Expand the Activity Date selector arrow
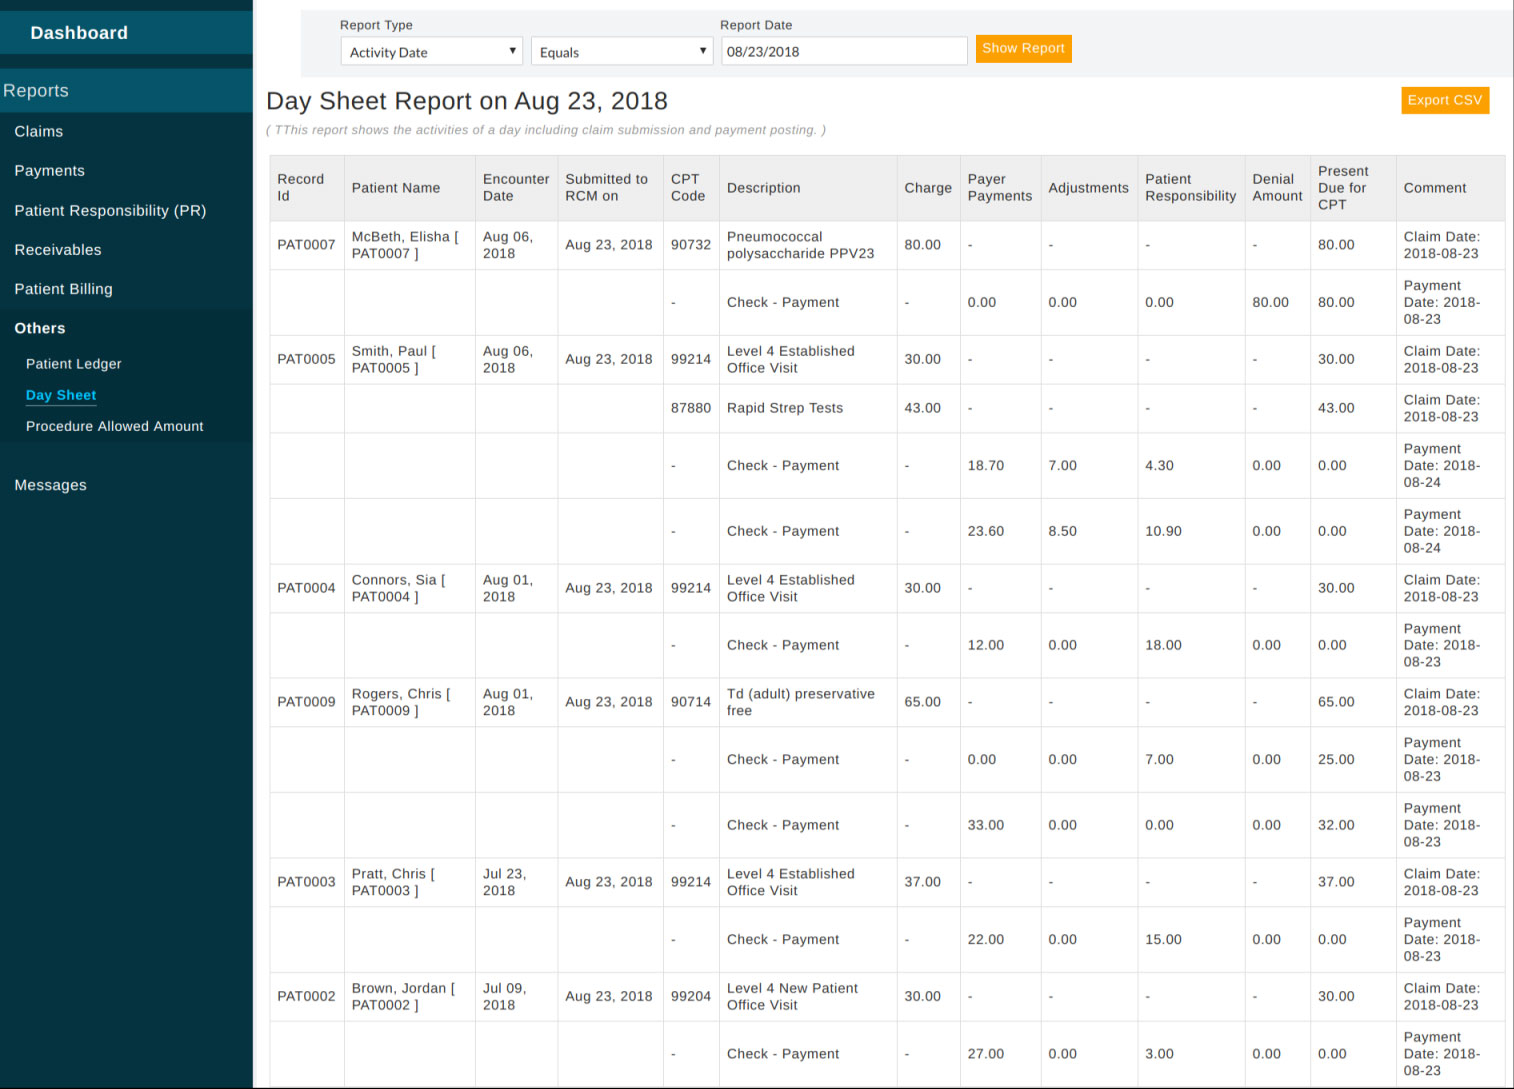Image resolution: width=1514 pixels, height=1089 pixels. tap(513, 51)
